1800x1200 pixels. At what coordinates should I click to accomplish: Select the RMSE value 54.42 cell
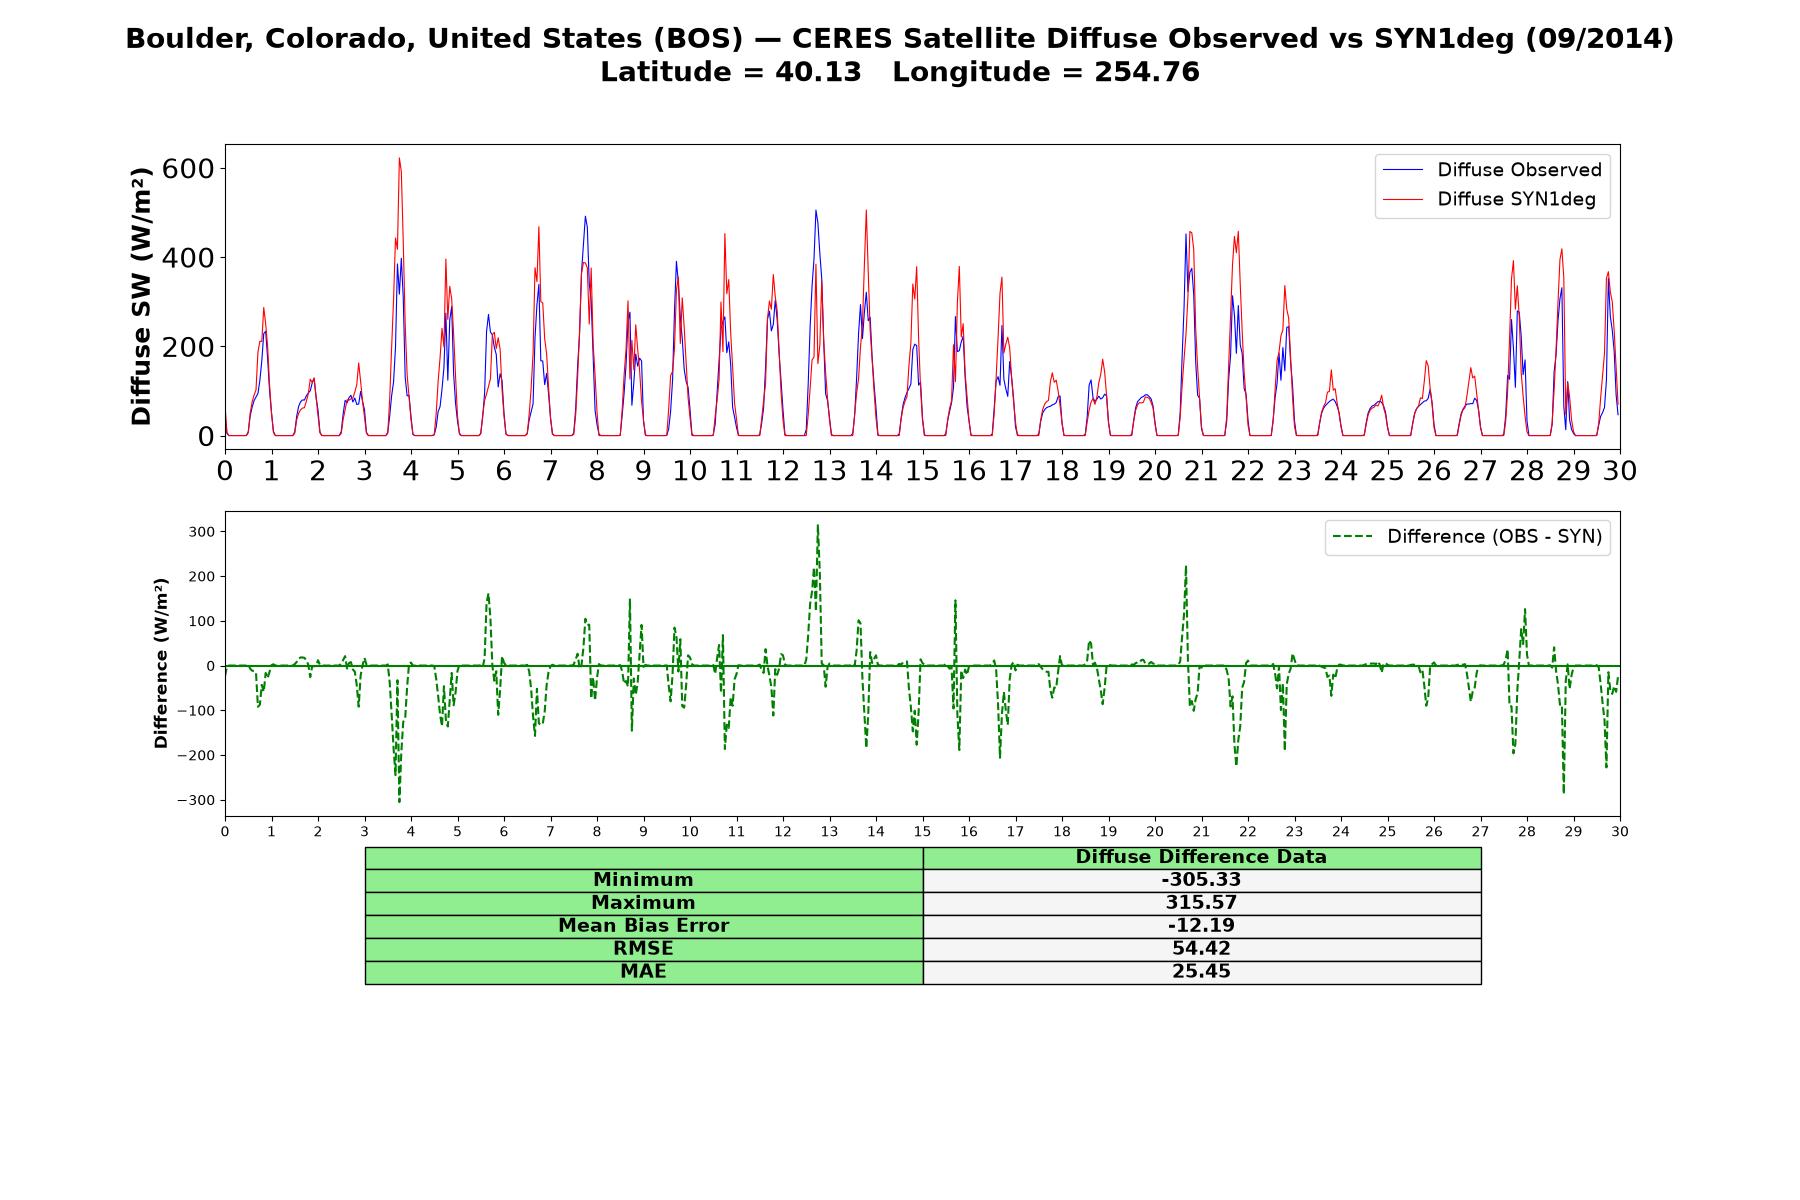1202,949
